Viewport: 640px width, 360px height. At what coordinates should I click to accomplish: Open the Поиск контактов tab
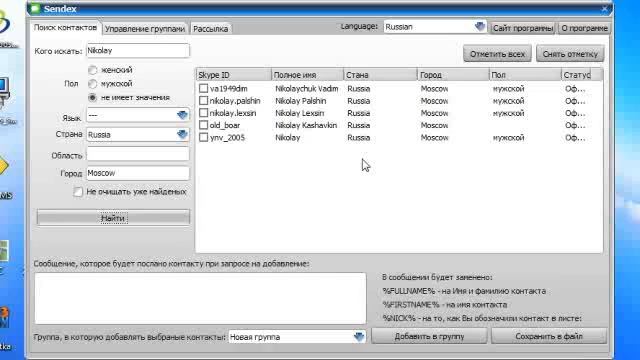click(x=65, y=28)
